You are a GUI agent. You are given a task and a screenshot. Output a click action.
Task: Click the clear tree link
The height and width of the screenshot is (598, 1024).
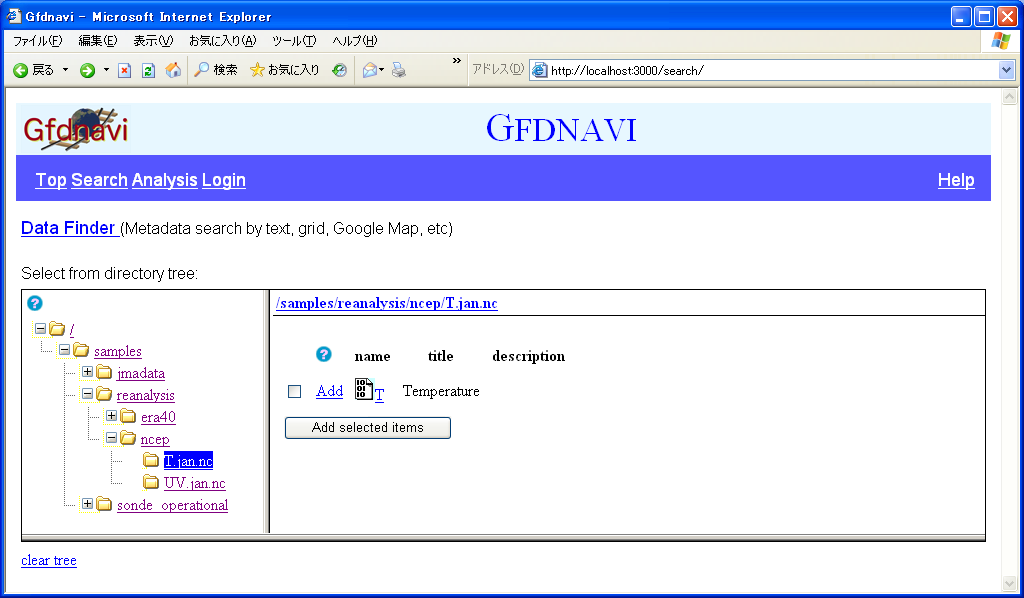[x=49, y=560]
